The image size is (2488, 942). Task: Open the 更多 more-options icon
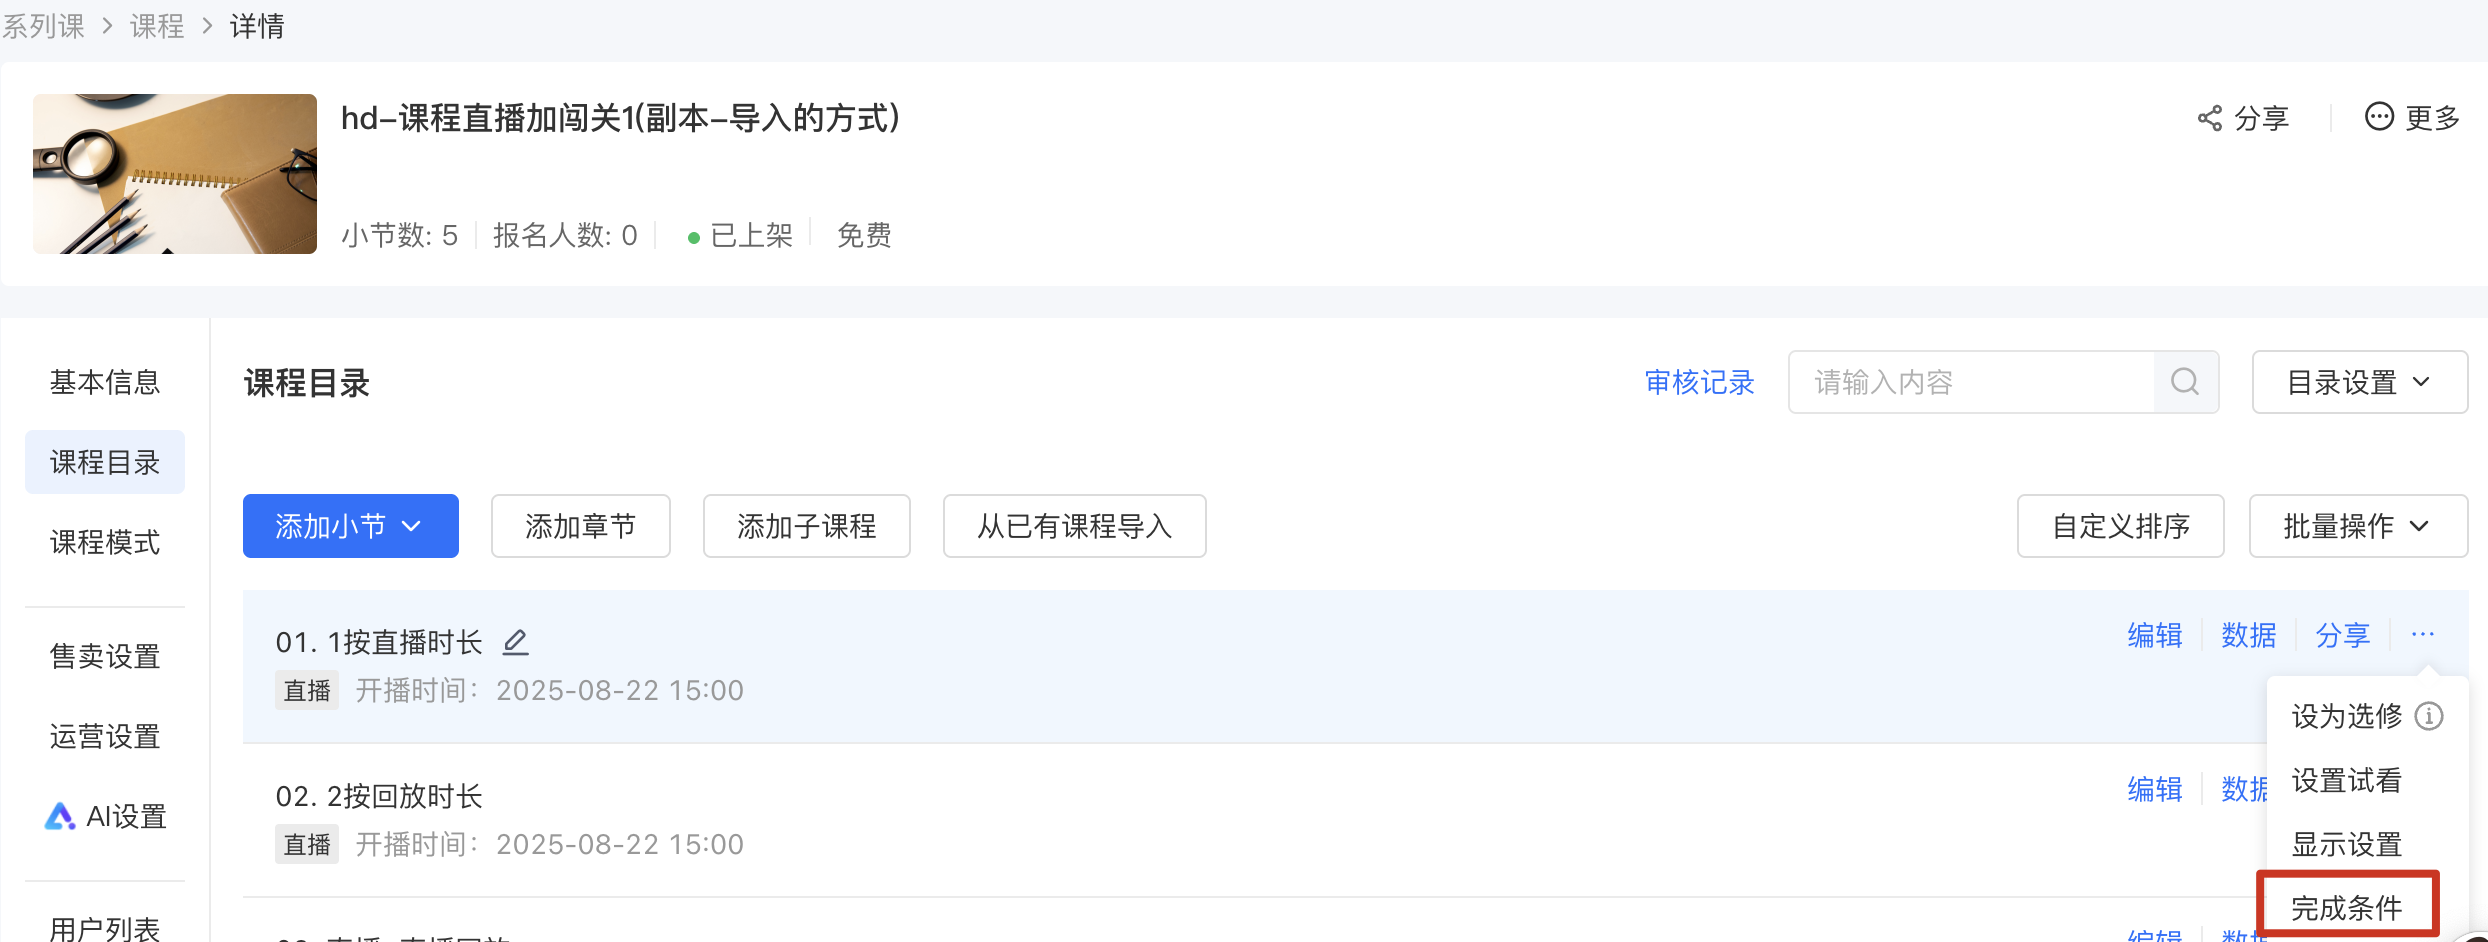click(2379, 117)
